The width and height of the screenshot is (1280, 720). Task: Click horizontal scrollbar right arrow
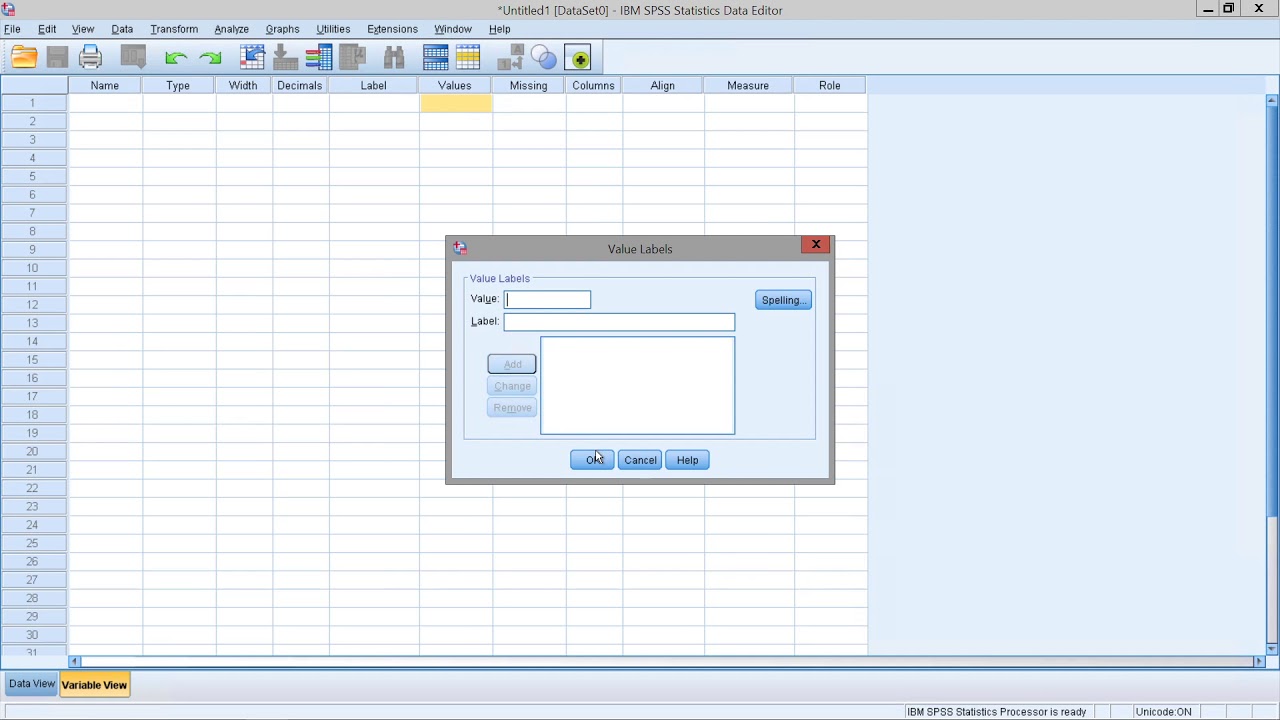(1259, 661)
